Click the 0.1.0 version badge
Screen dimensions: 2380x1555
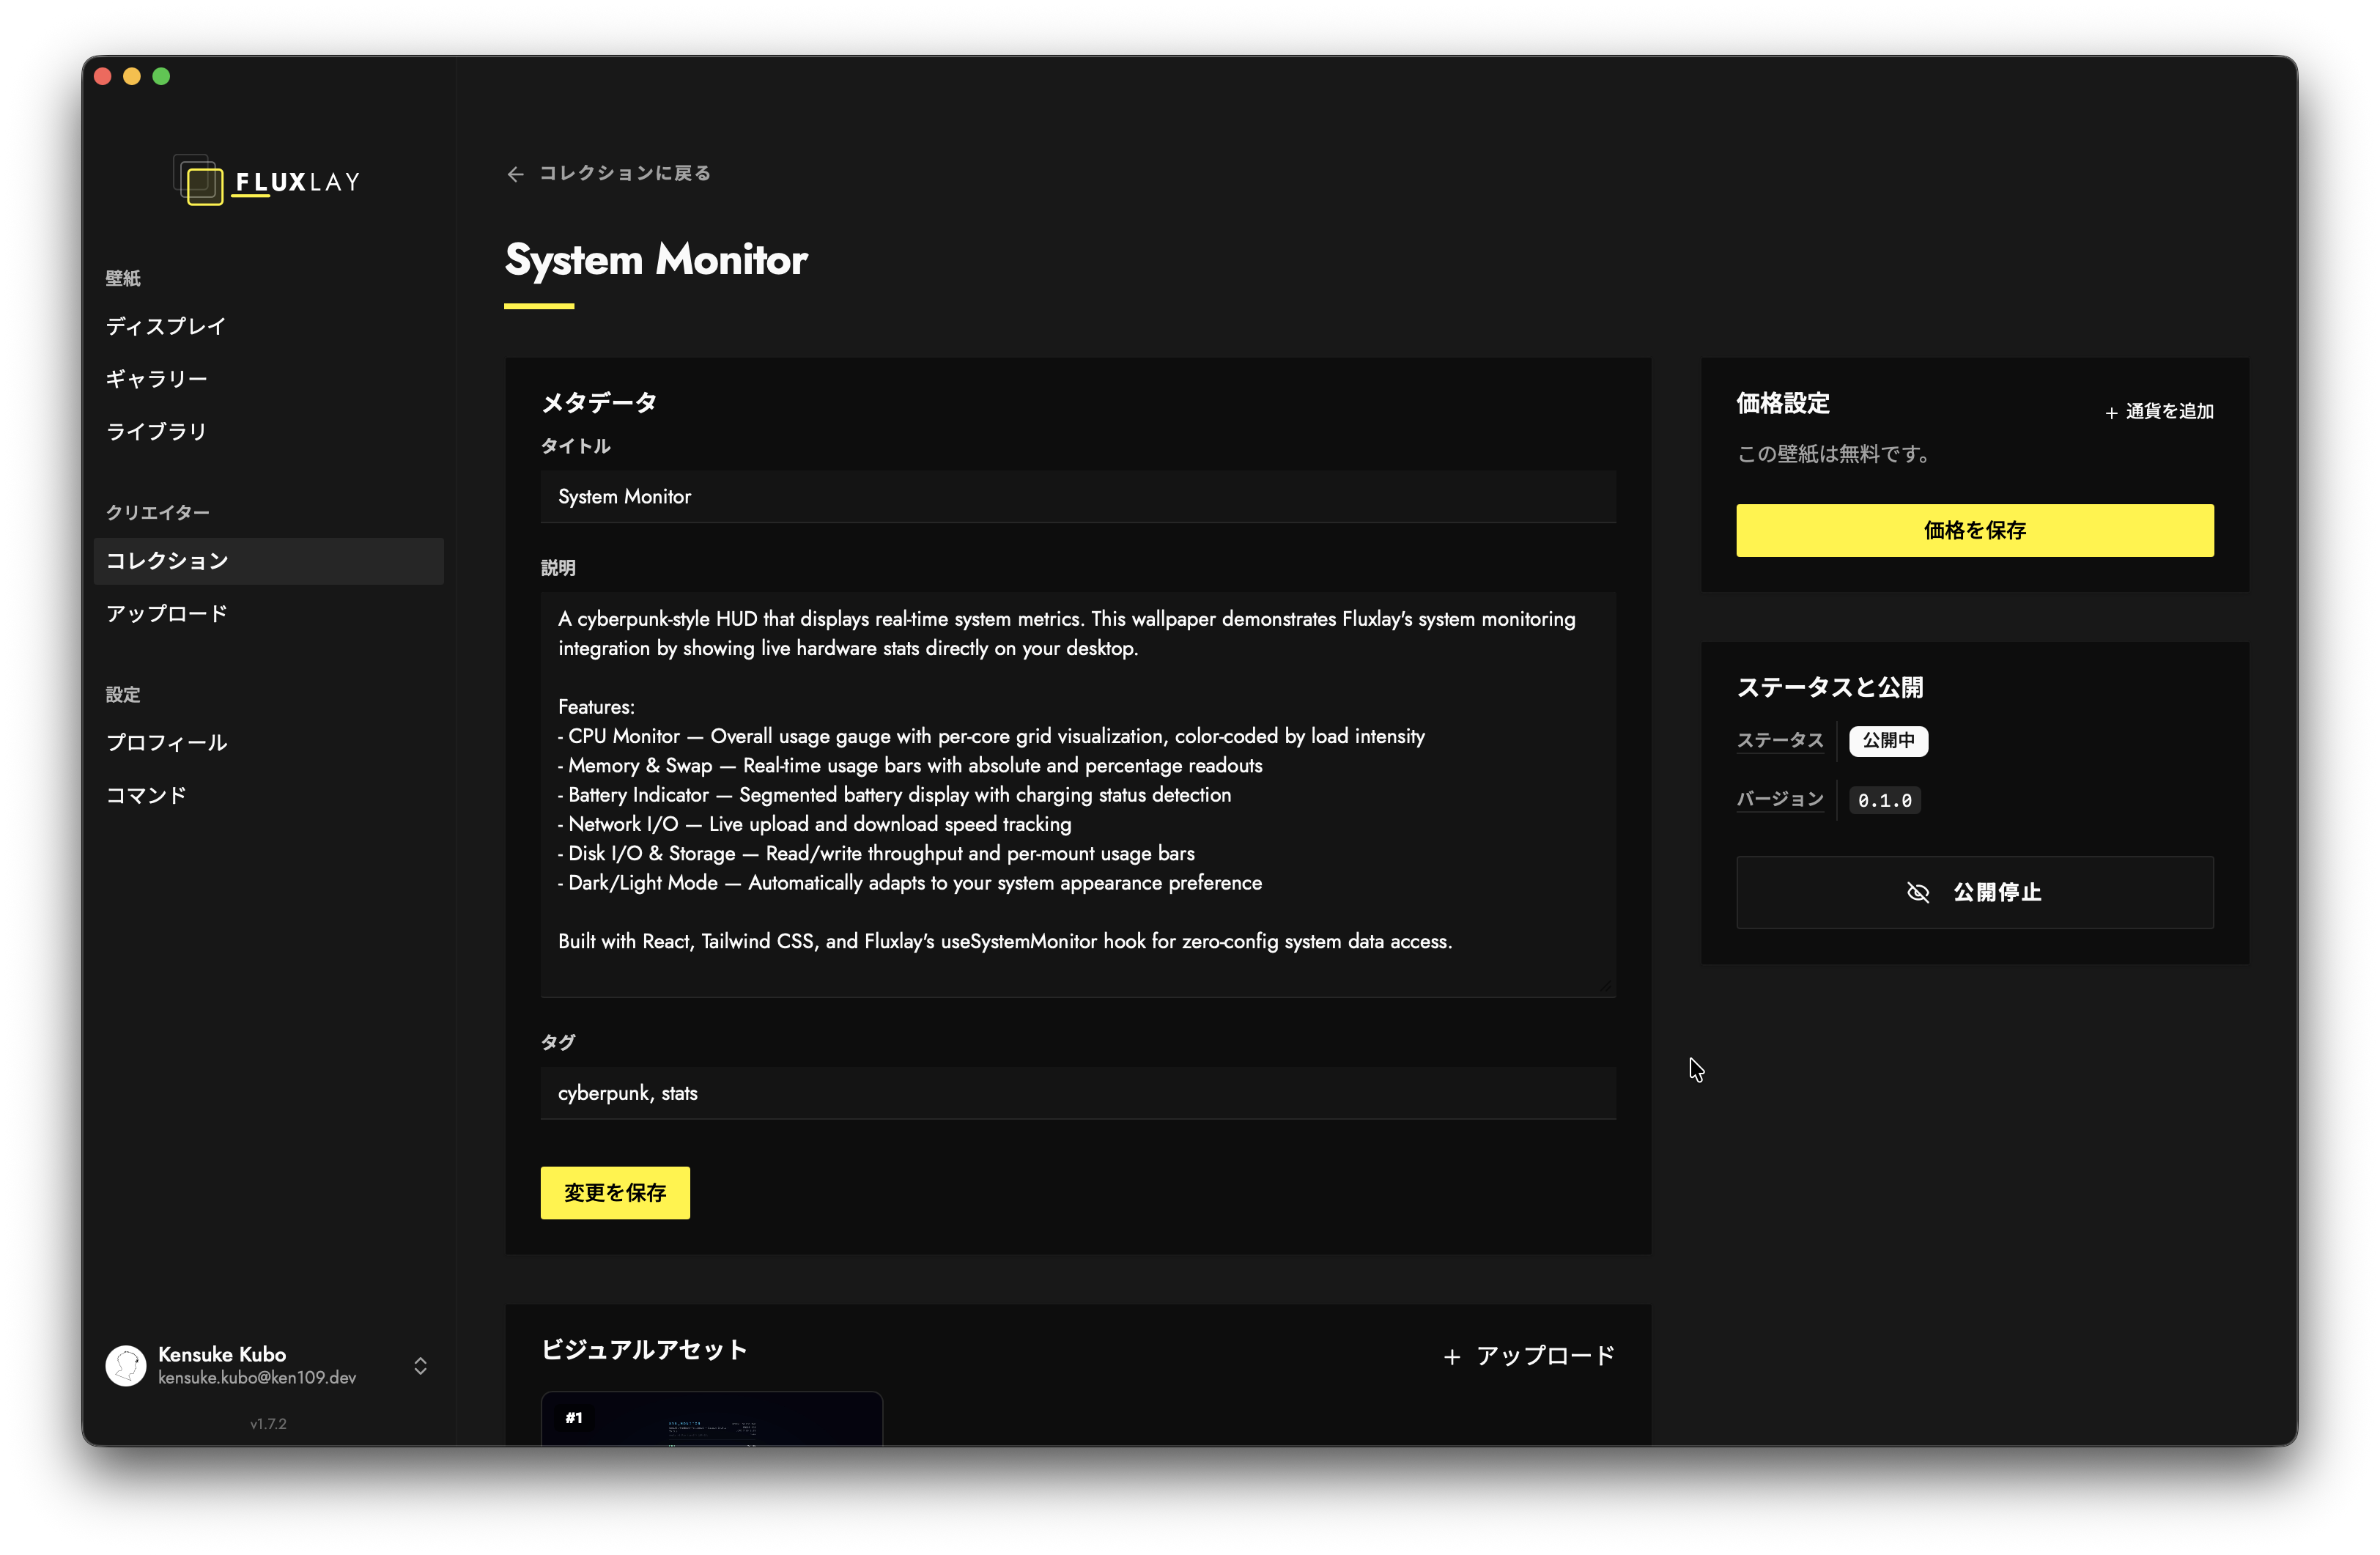coord(1884,800)
